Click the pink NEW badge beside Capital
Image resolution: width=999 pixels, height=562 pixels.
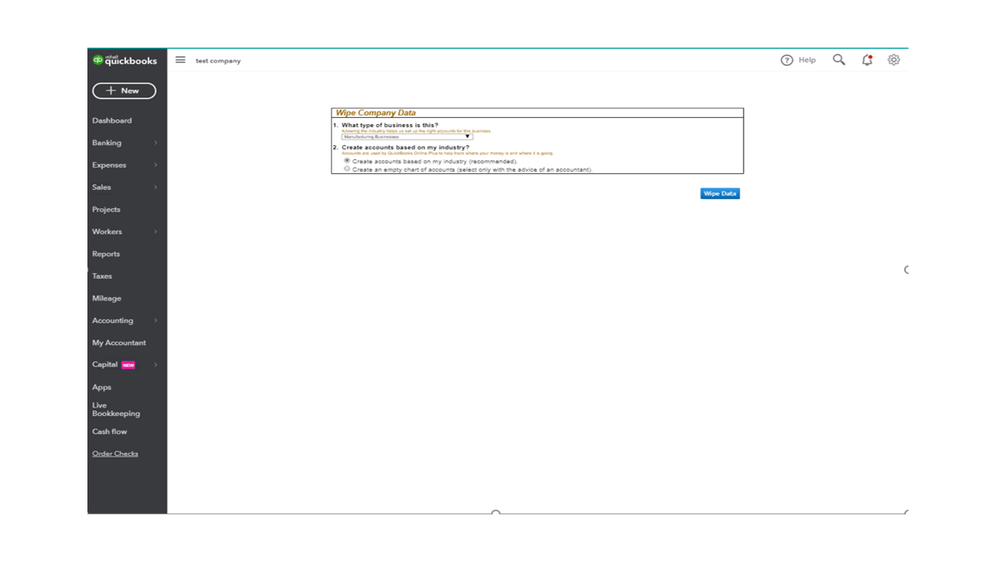(x=128, y=365)
